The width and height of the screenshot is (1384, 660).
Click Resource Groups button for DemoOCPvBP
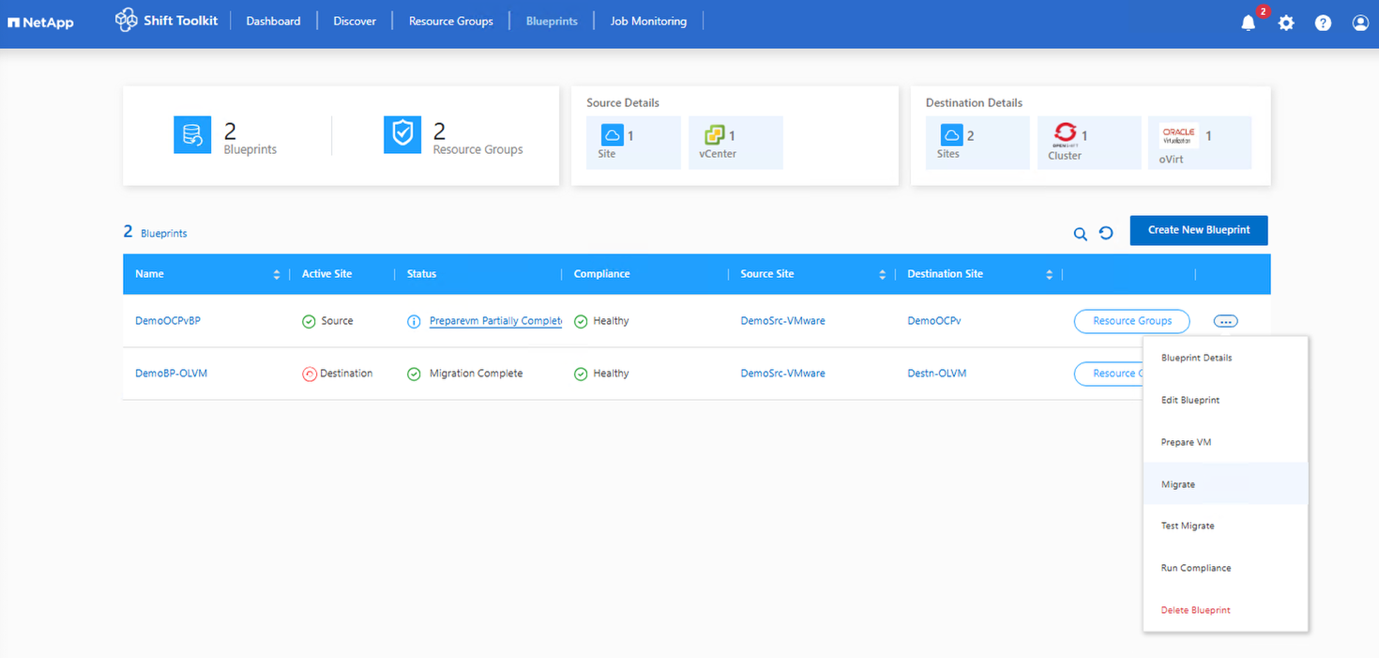(1132, 321)
